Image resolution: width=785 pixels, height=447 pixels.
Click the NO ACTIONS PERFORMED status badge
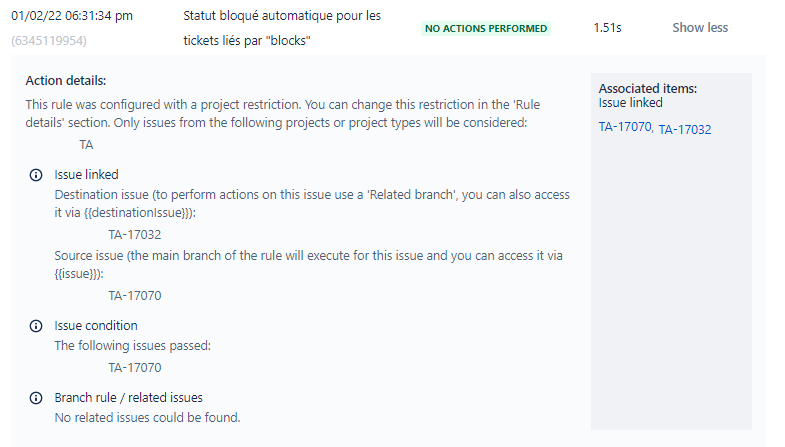[x=486, y=29]
